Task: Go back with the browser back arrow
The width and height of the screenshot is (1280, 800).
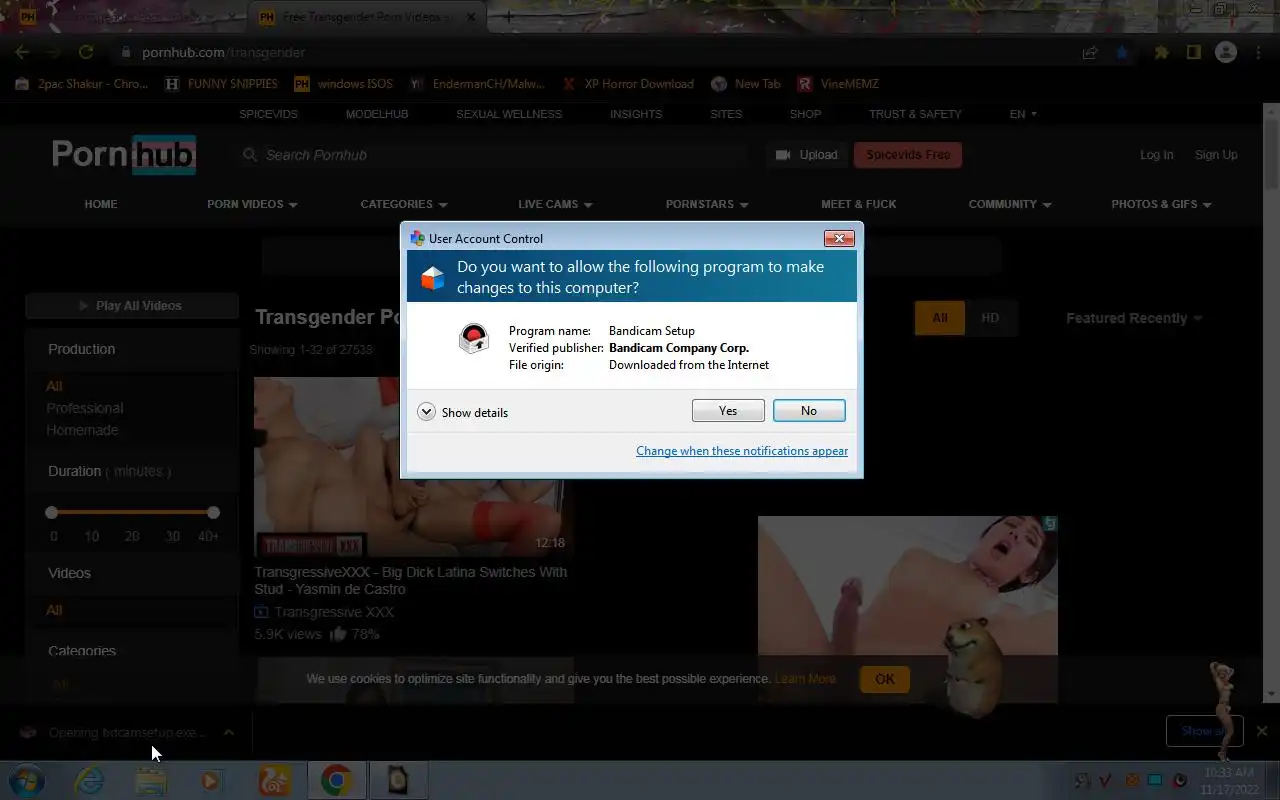Action: click(22, 52)
